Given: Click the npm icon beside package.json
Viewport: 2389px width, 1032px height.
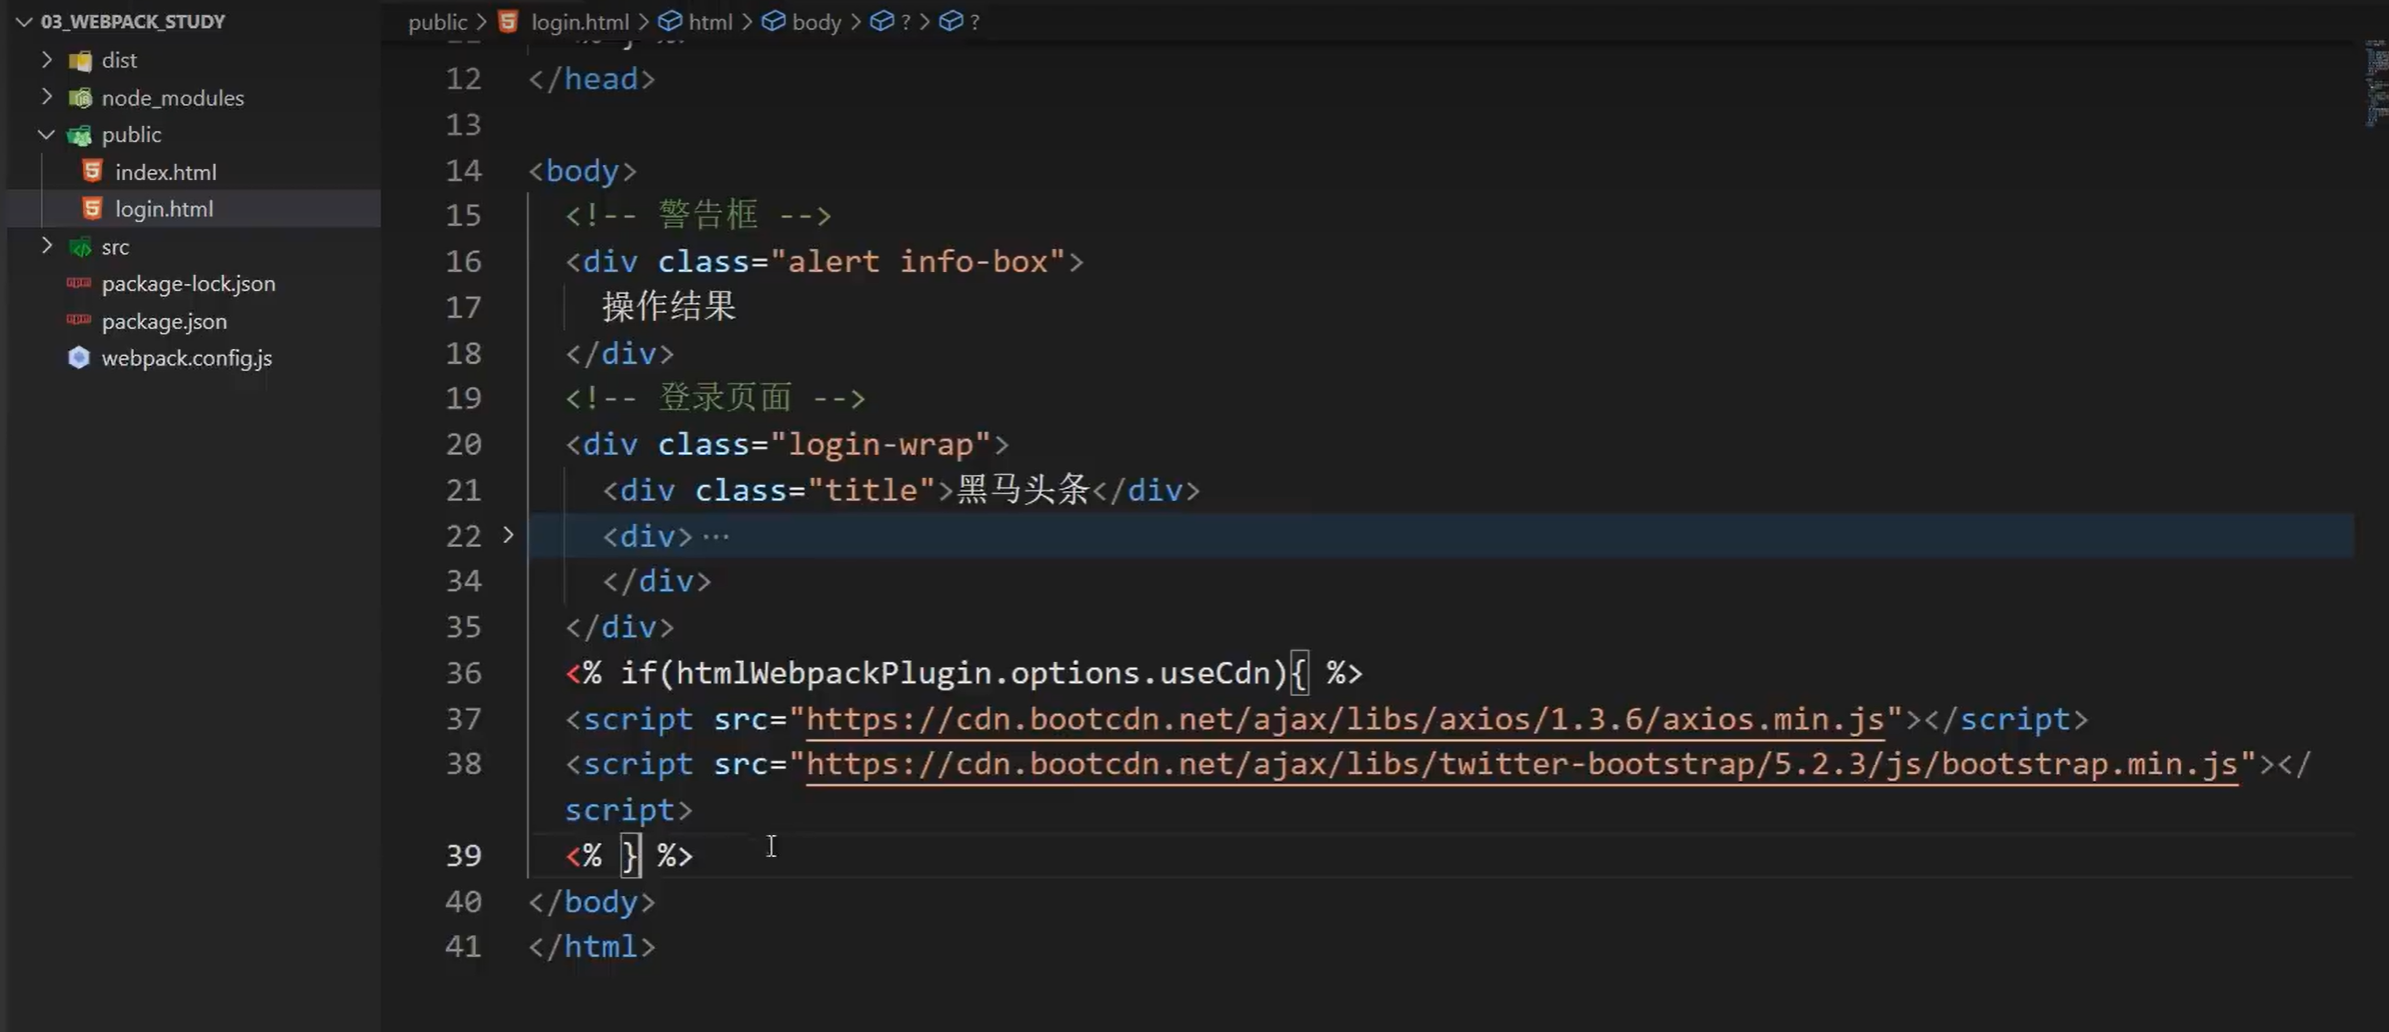Looking at the screenshot, I should 78,320.
